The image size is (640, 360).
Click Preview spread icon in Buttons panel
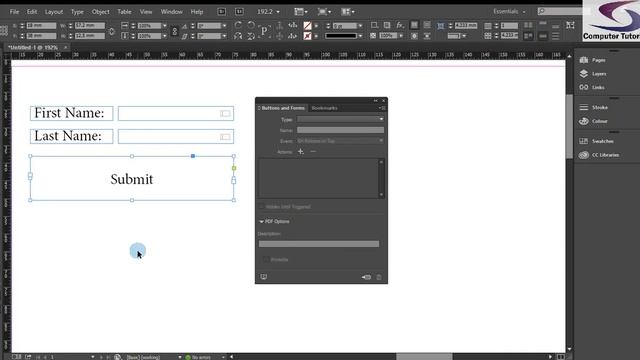264,277
